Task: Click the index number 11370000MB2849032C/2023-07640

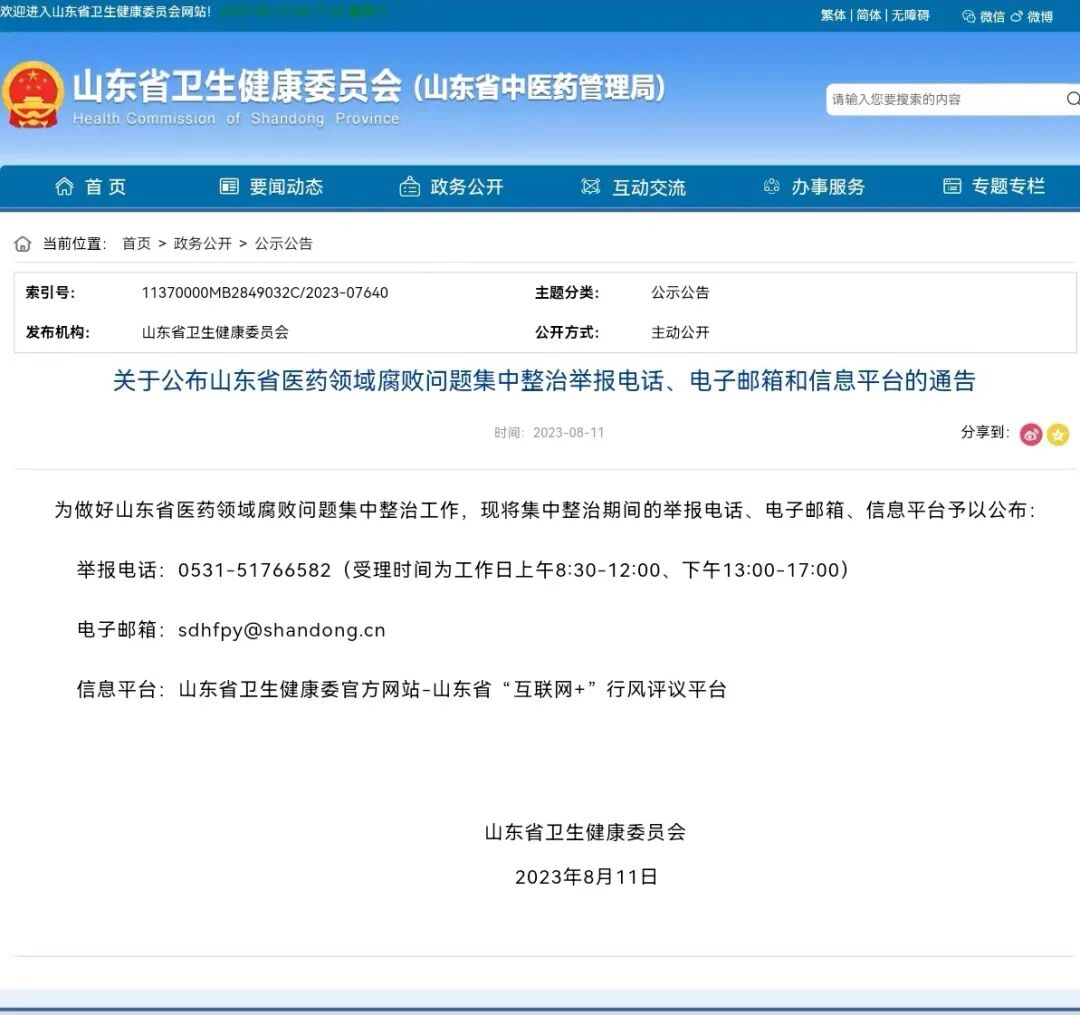Action: [265, 293]
